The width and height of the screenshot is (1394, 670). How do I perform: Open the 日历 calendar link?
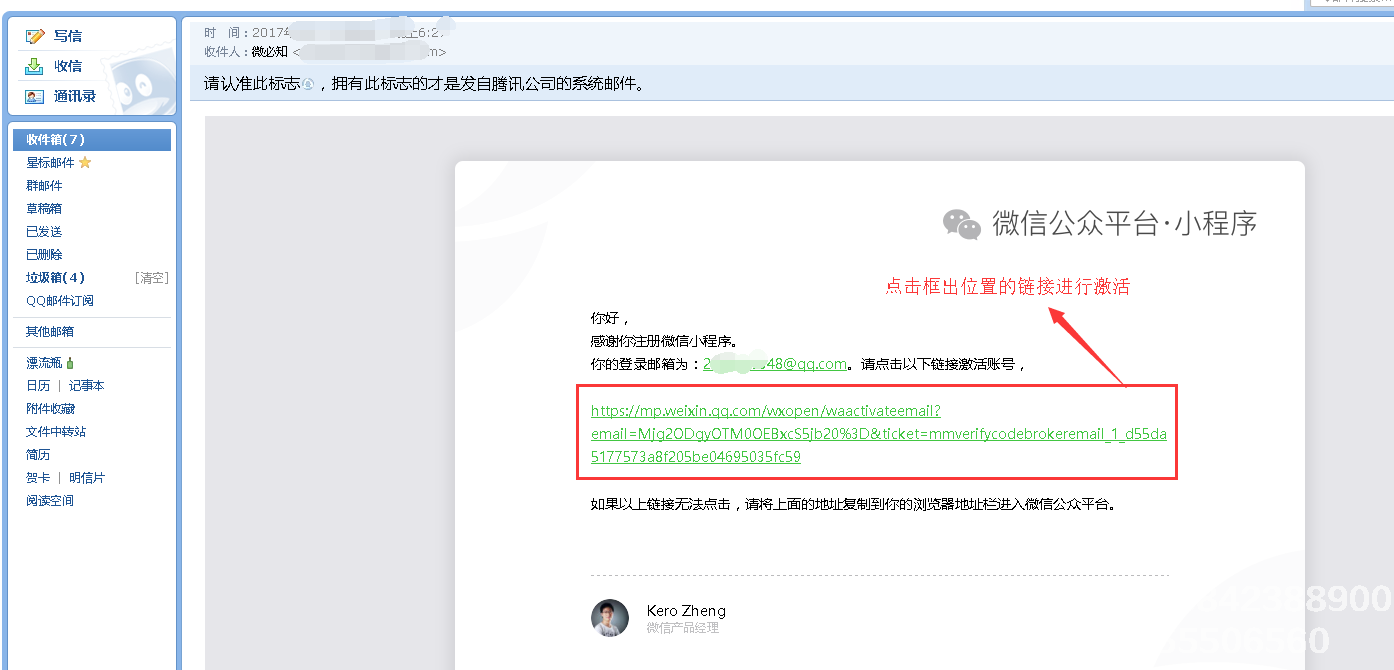pyautogui.click(x=38, y=386)
